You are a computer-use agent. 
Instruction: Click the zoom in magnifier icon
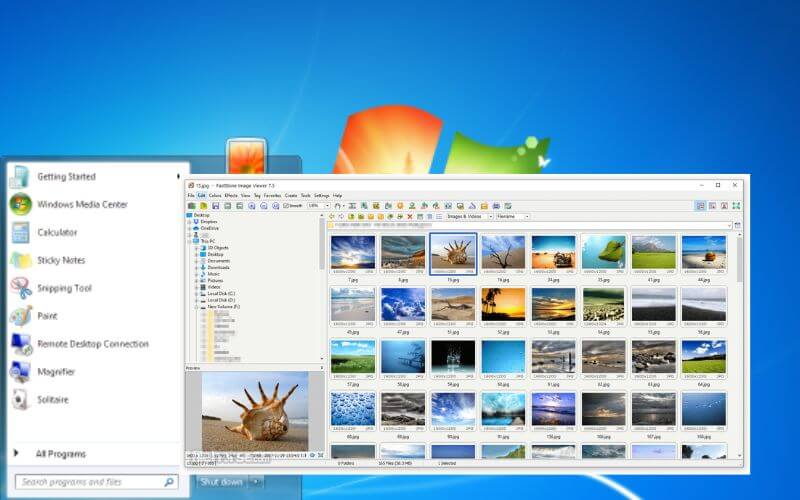click(x=251, y=205)
